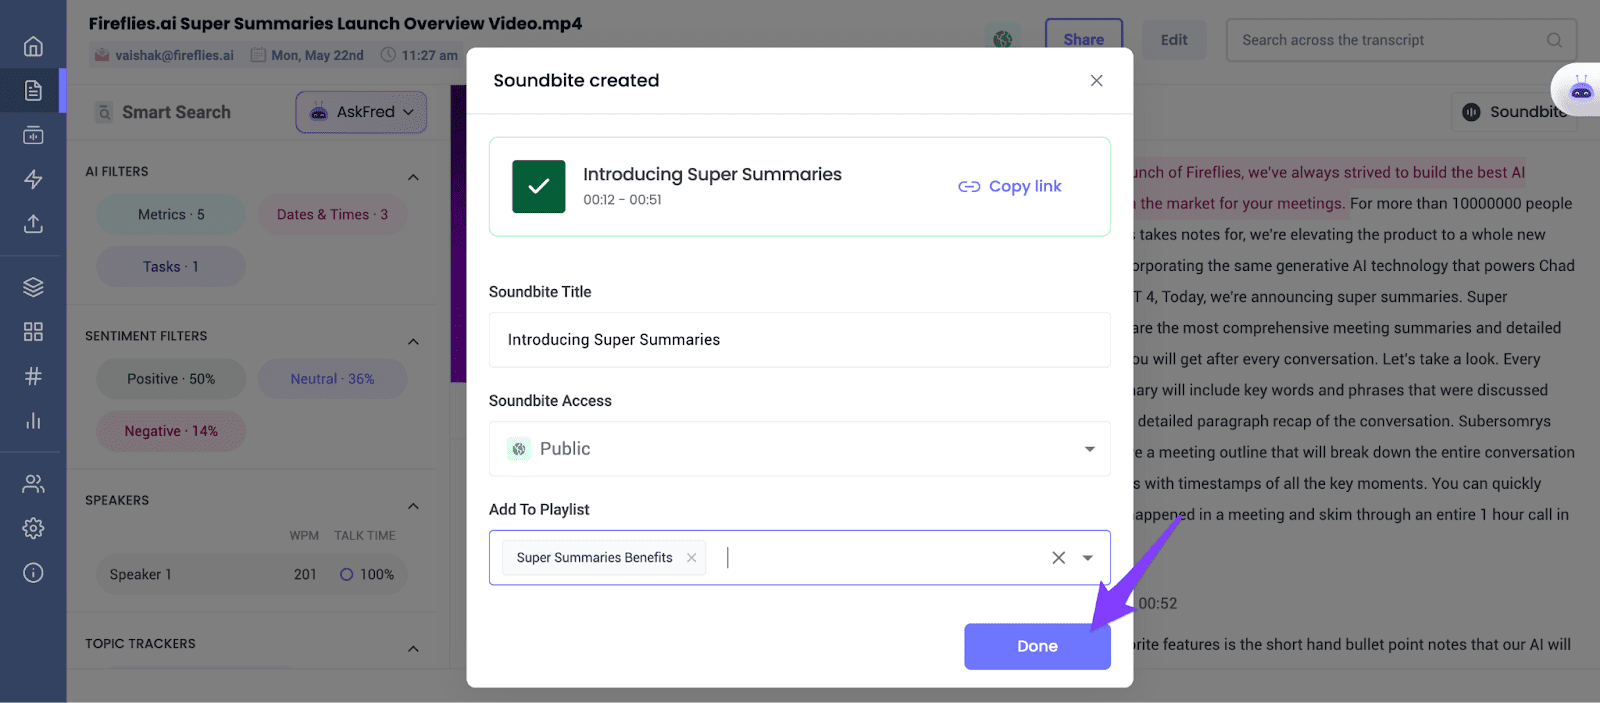Select the Notebook icon in the sidebar
Screen dimensions: 1600x703
pyautogui.click(x=32, y=90)
